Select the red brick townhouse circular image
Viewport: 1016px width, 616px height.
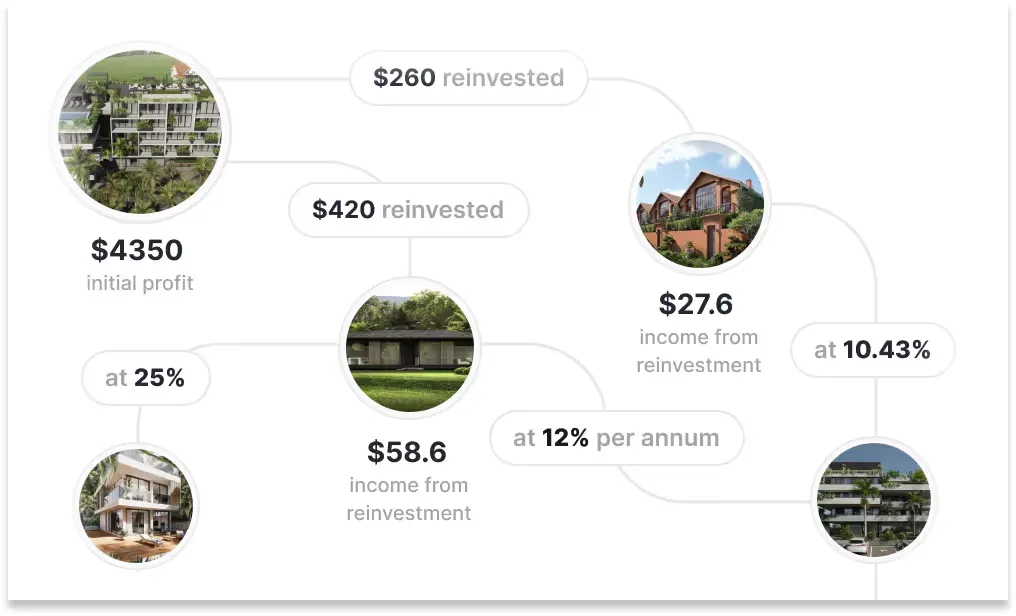(x=700, y=203)
